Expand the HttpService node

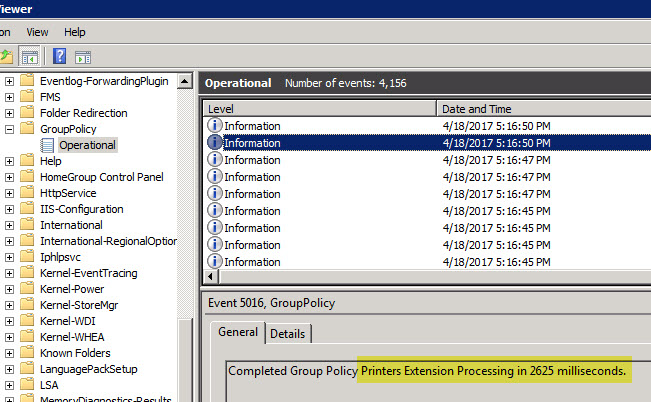coord(9,193)
